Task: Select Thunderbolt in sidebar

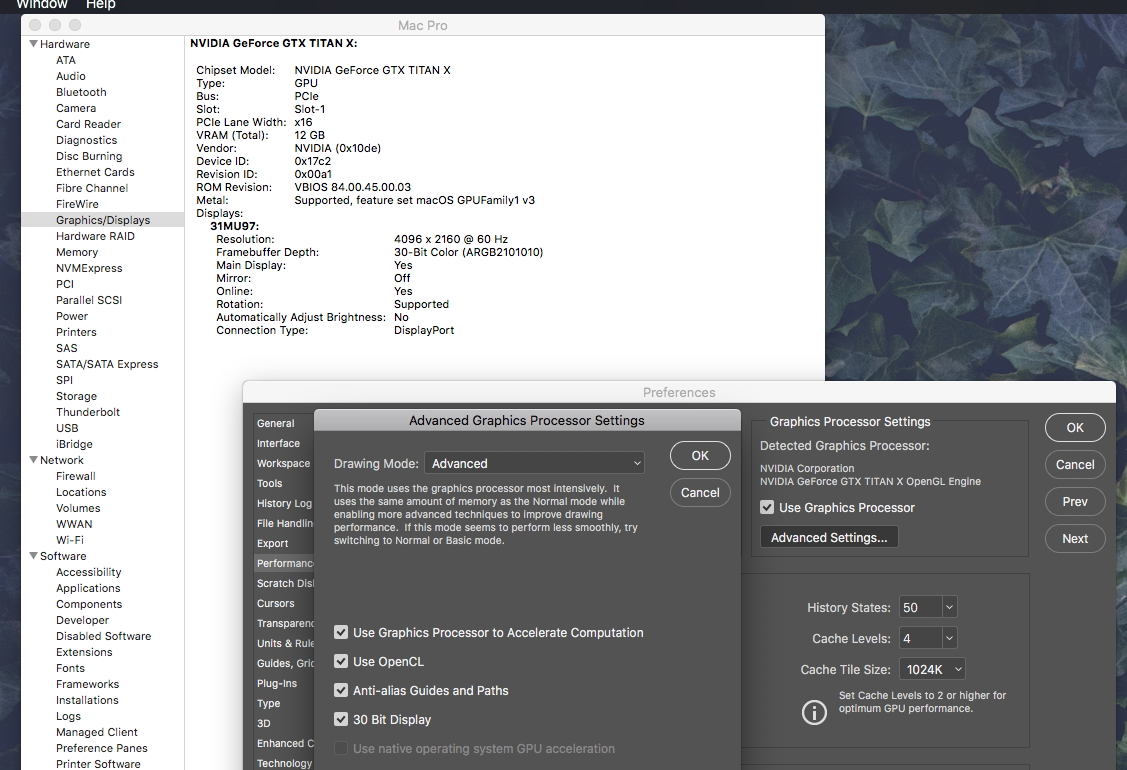Action: tap(88, 412)
